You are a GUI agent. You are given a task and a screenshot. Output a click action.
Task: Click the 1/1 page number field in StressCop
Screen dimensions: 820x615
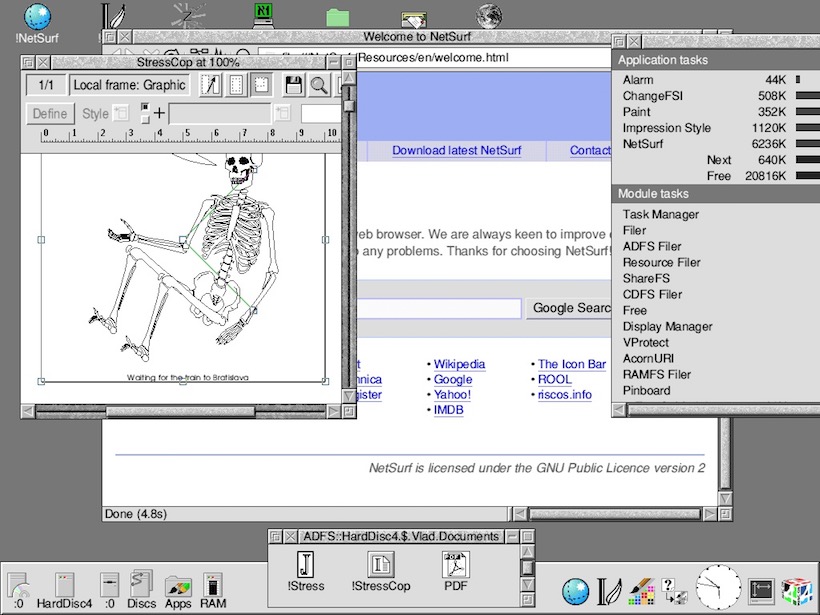coord(46,85)
